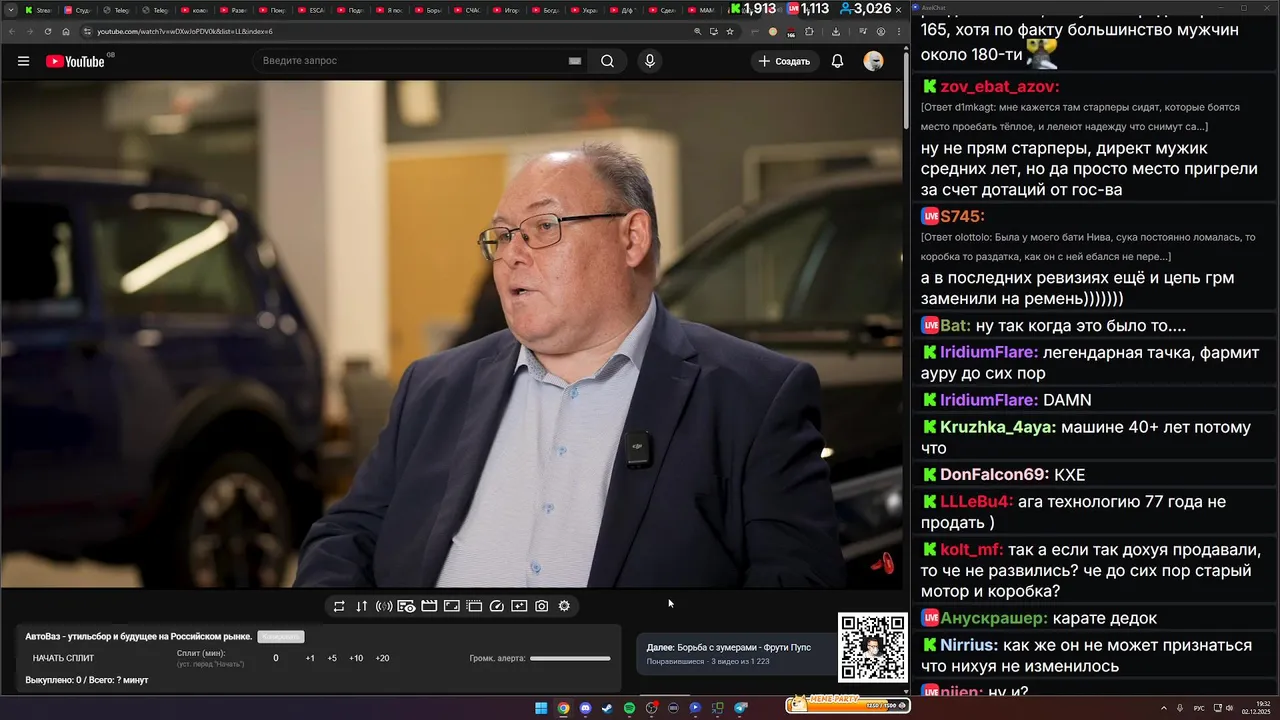Click the picture-plus icon in the player toolbar
Screen dimensions: 1280x720
point(519,606)
